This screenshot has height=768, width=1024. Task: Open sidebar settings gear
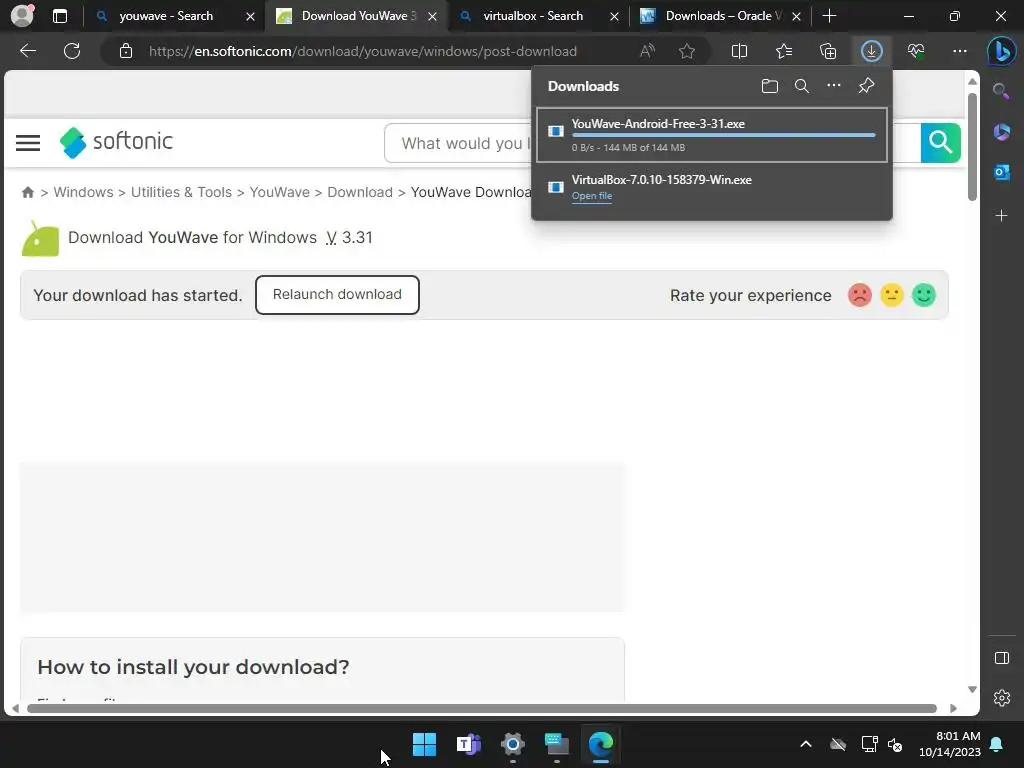(1002, 698)
